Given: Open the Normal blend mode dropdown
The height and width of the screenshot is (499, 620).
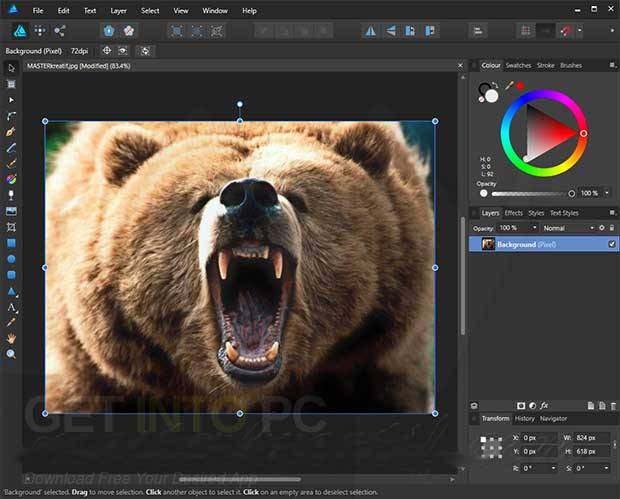Looking at the screenshot, I should pyautogui.click(x=568, y=228).
